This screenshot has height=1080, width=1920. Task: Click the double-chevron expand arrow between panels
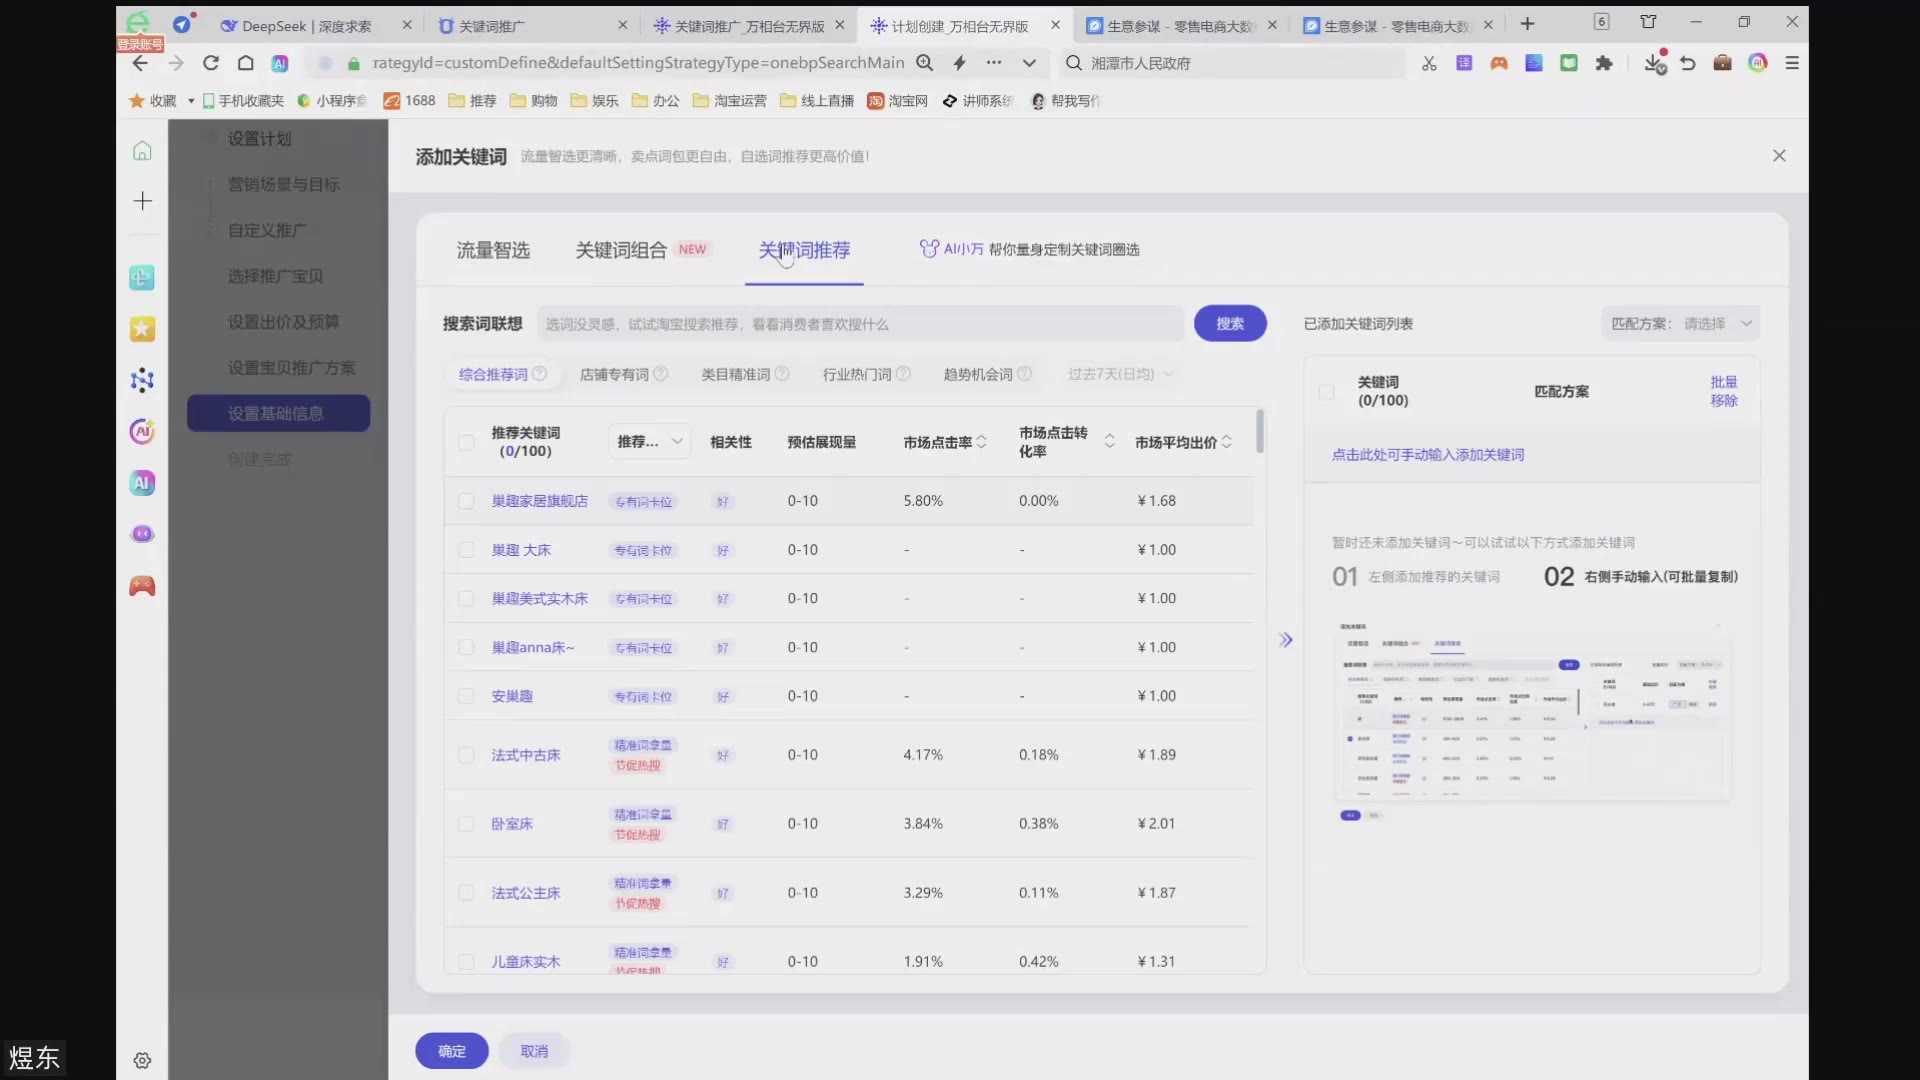tap(1286, 640)
